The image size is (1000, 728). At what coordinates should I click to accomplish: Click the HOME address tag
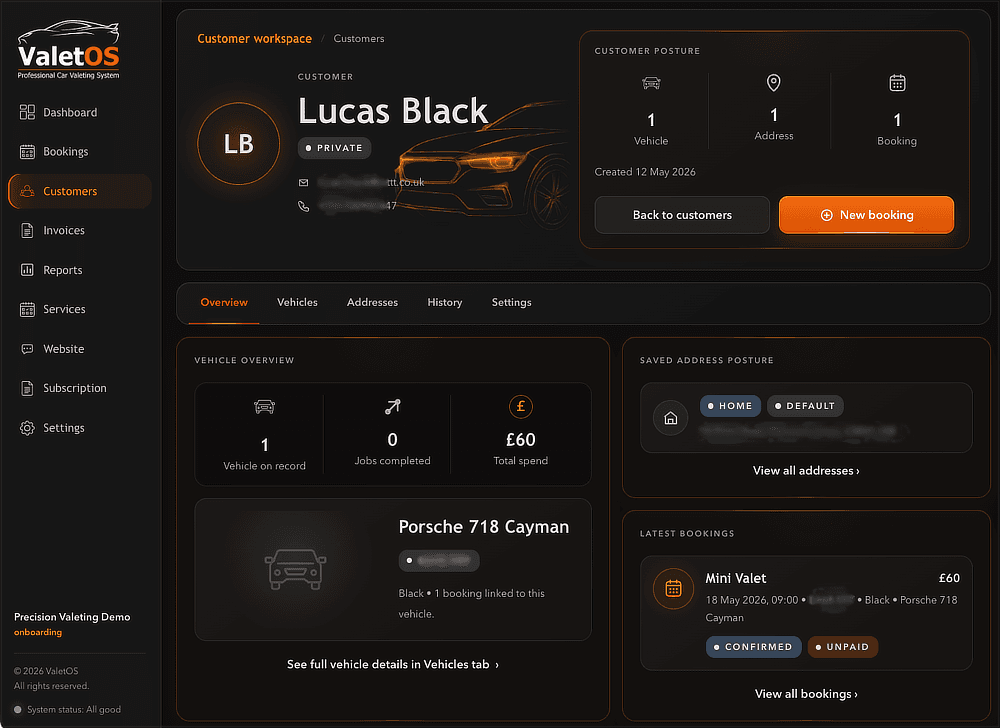pos(730,406)
